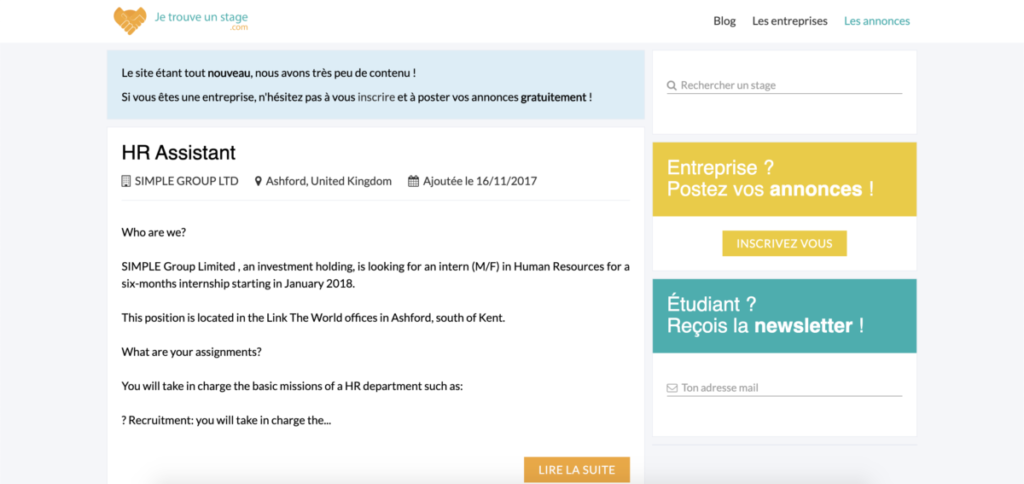The height and width of the screenshot is (484, 1024).
Task: Click the 'What are your assignments?' line
Action: [191, 351]
